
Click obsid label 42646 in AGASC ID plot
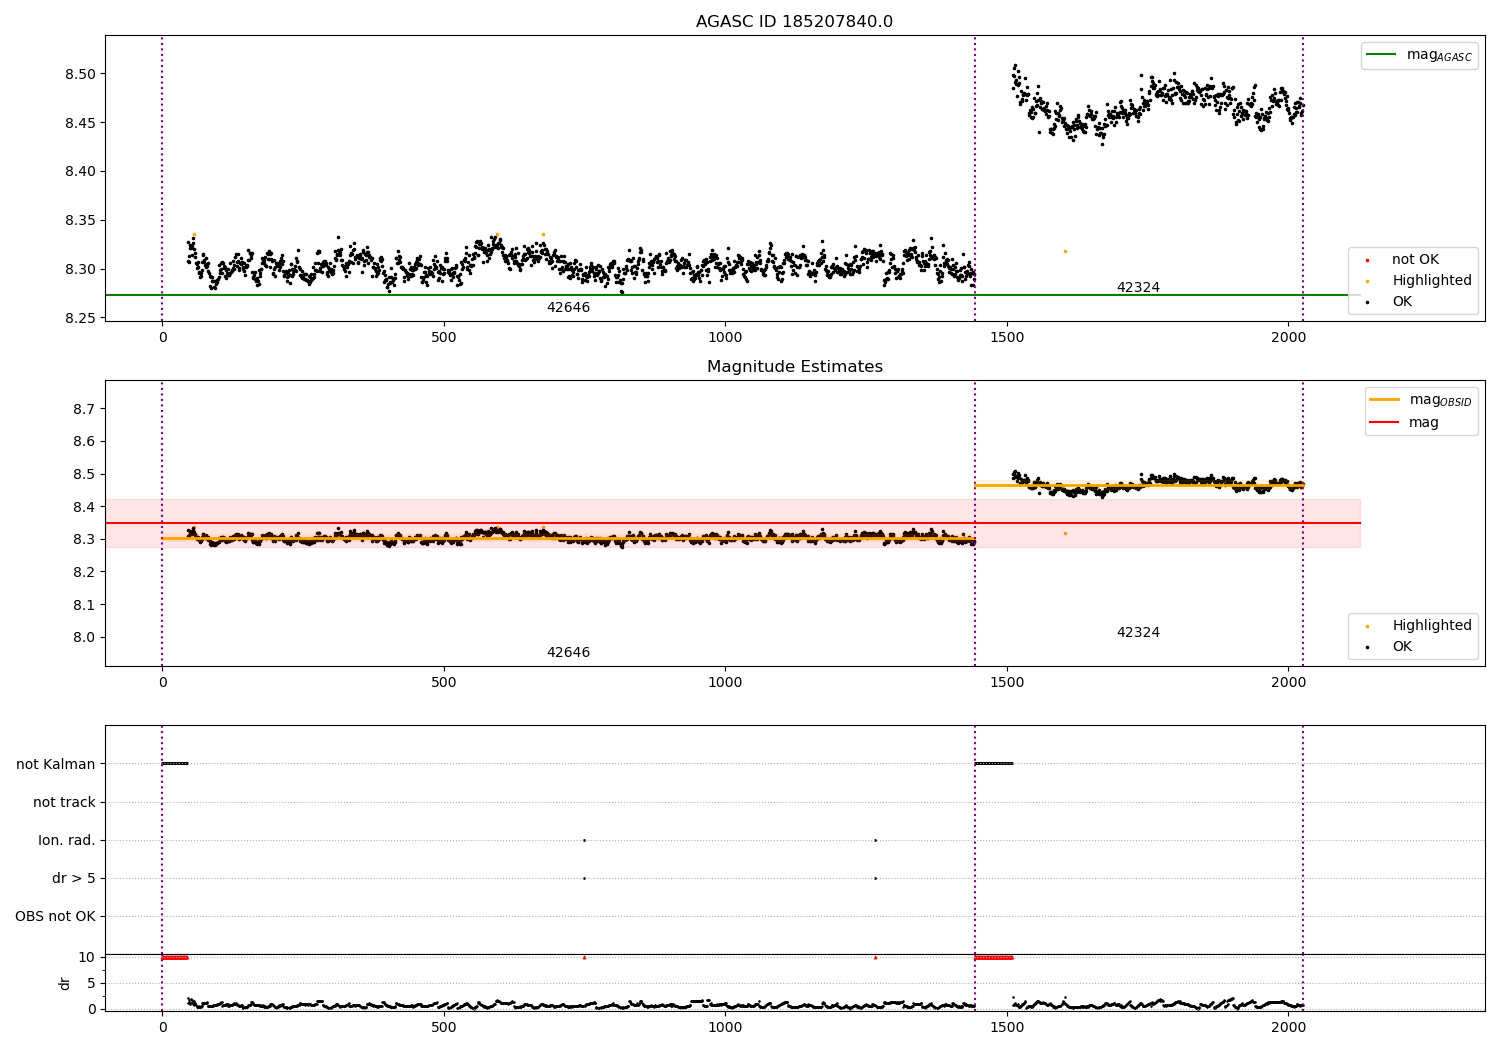(x=568, y=308)
